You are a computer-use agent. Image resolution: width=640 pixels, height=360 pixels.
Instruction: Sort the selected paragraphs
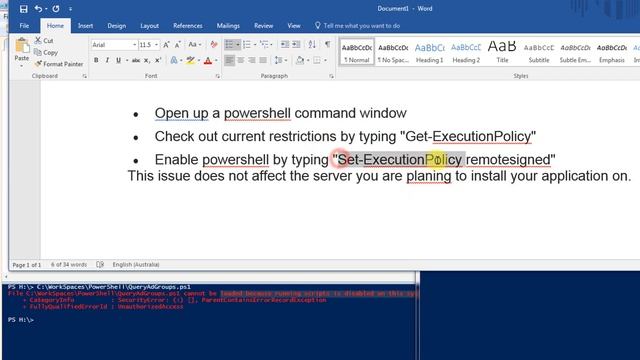pos(312,44)
